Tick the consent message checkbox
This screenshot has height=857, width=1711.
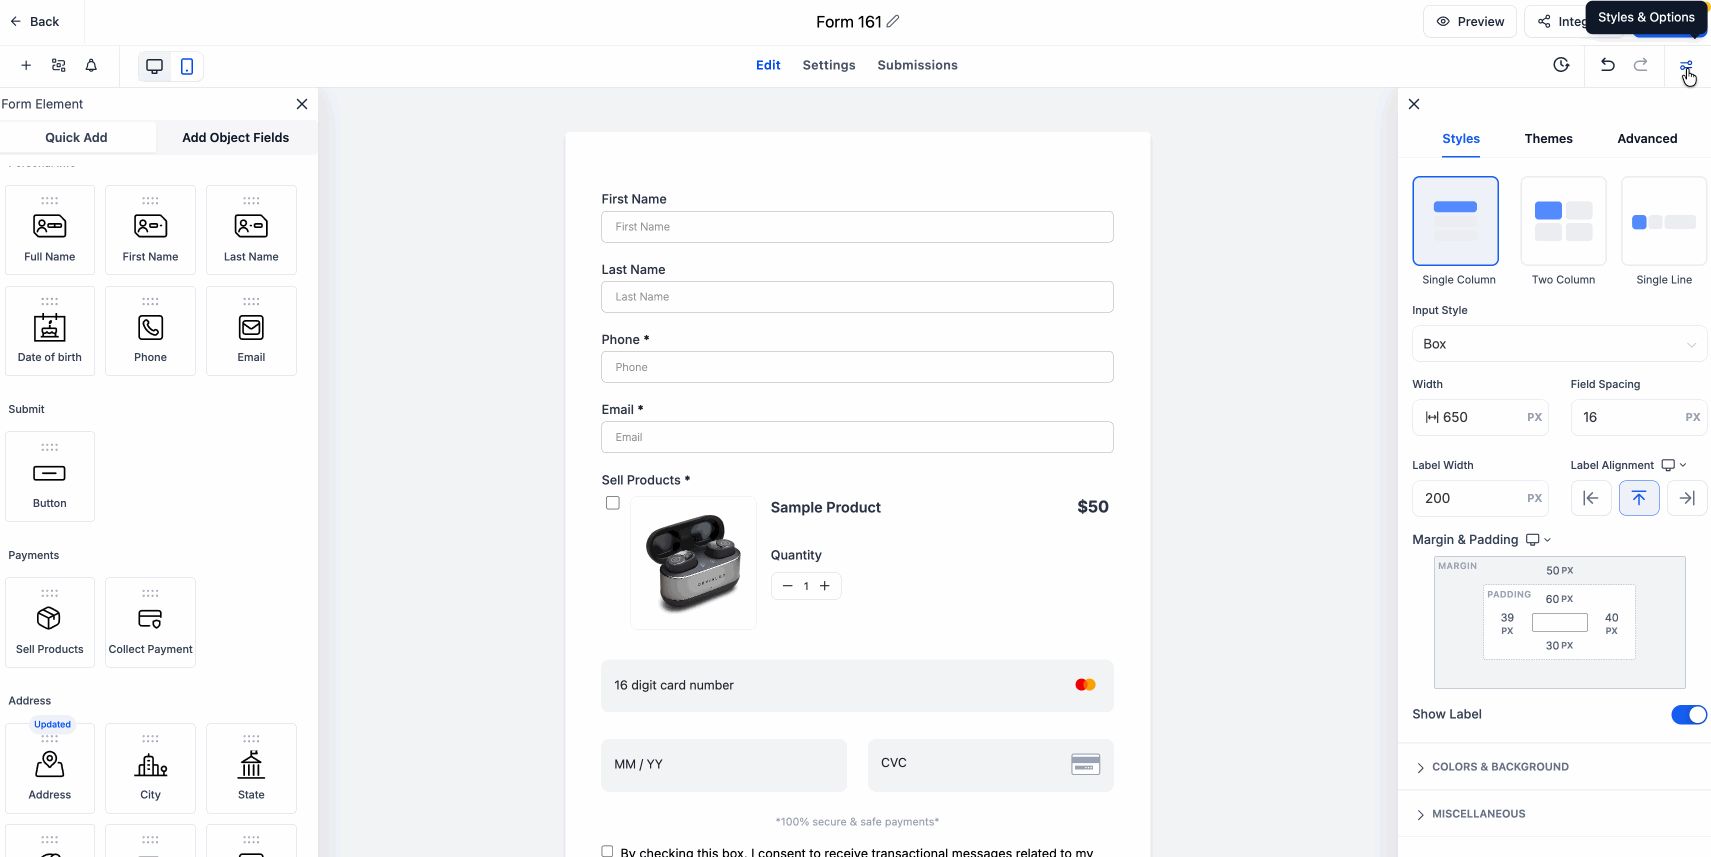[607, 851]
